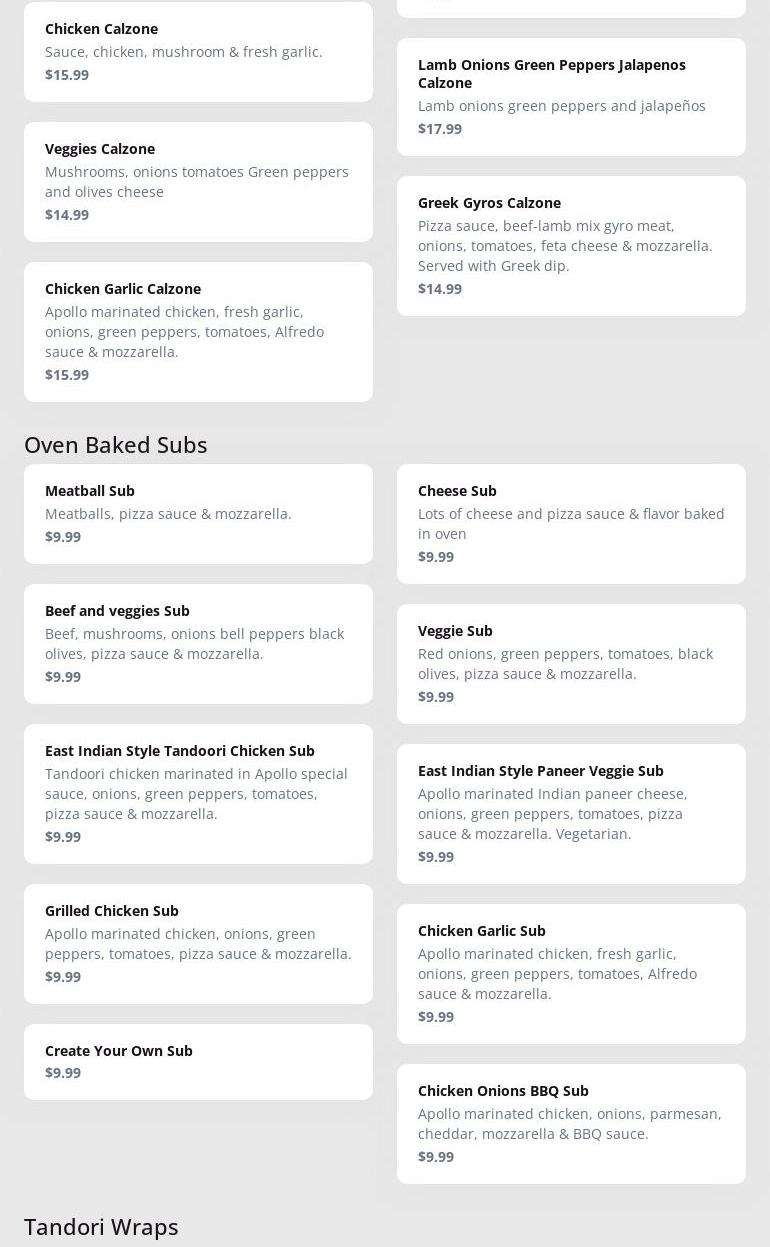Click the Greek Gyros Calzone description text

coord(565,246)
